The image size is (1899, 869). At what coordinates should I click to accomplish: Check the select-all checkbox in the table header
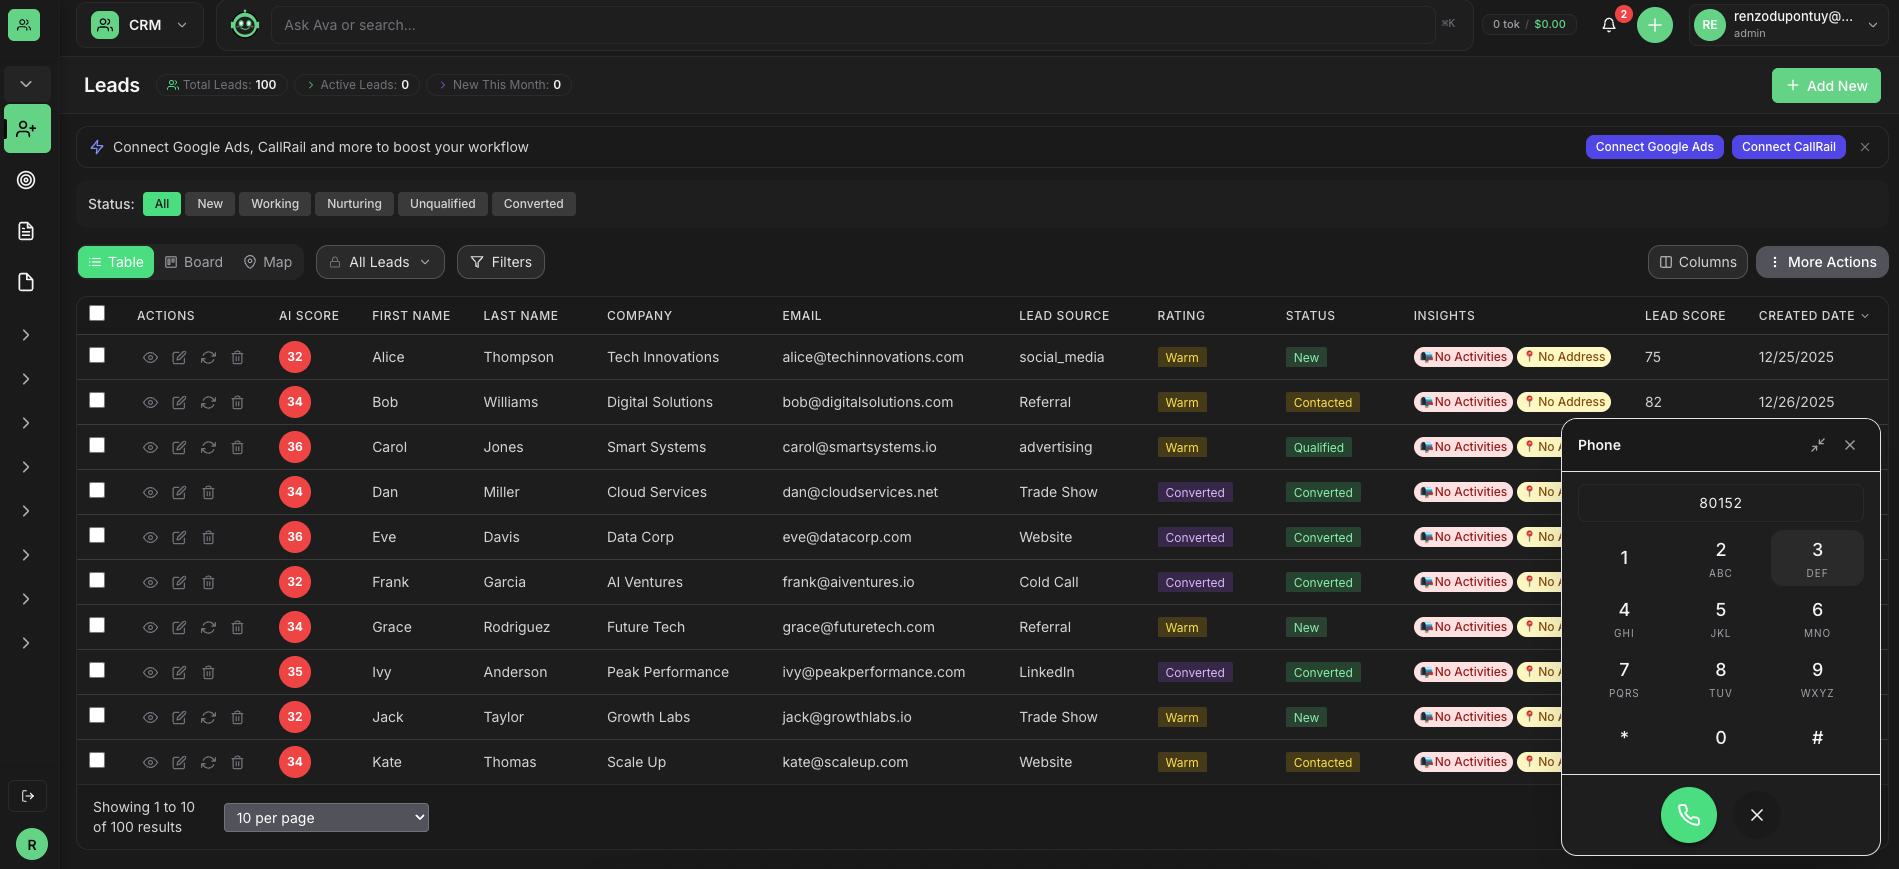tap(97, 313)
